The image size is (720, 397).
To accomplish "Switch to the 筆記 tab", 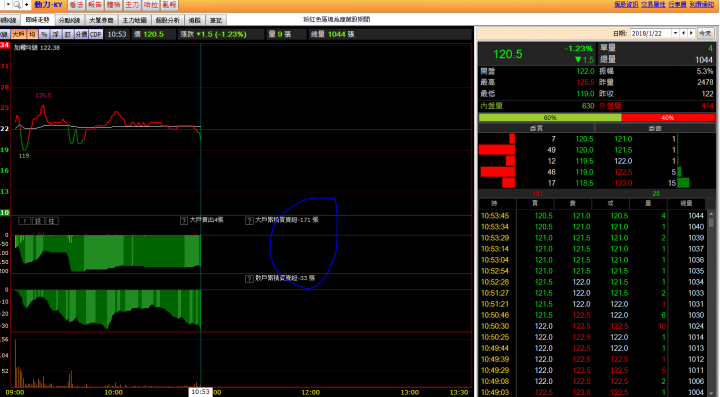I will (215, 20).
